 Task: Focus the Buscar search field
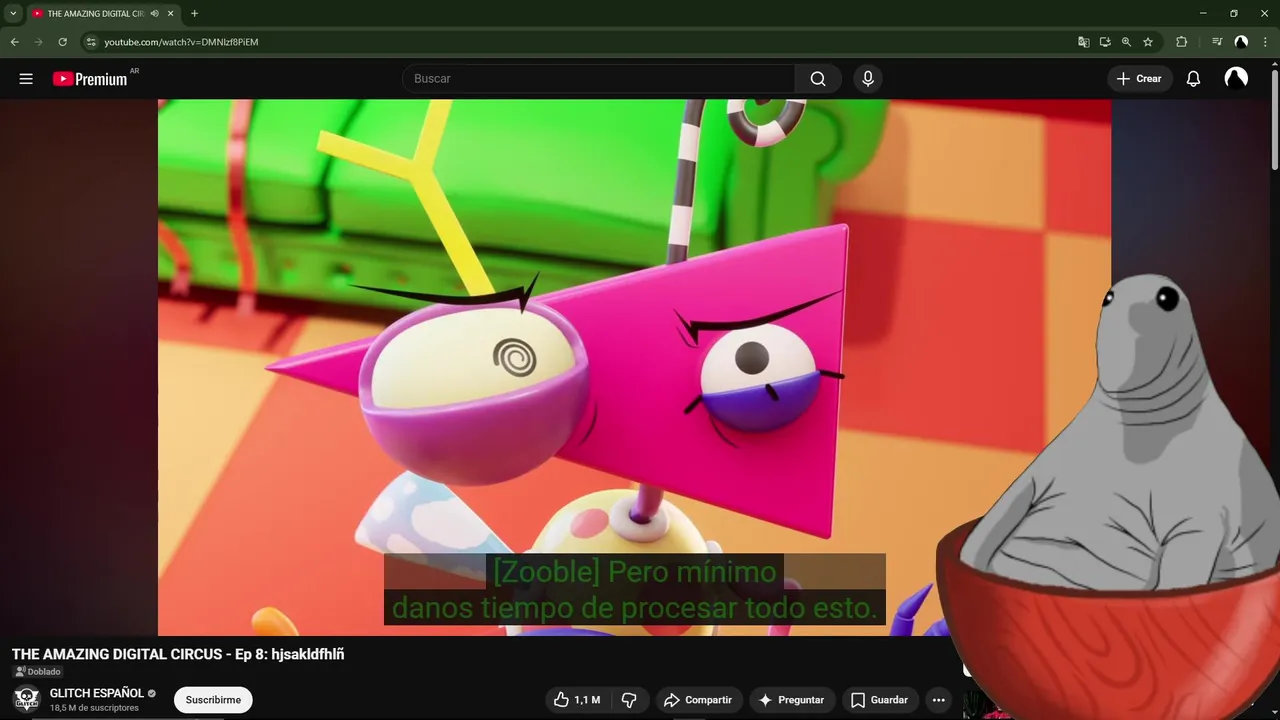[x=598, y=79]
